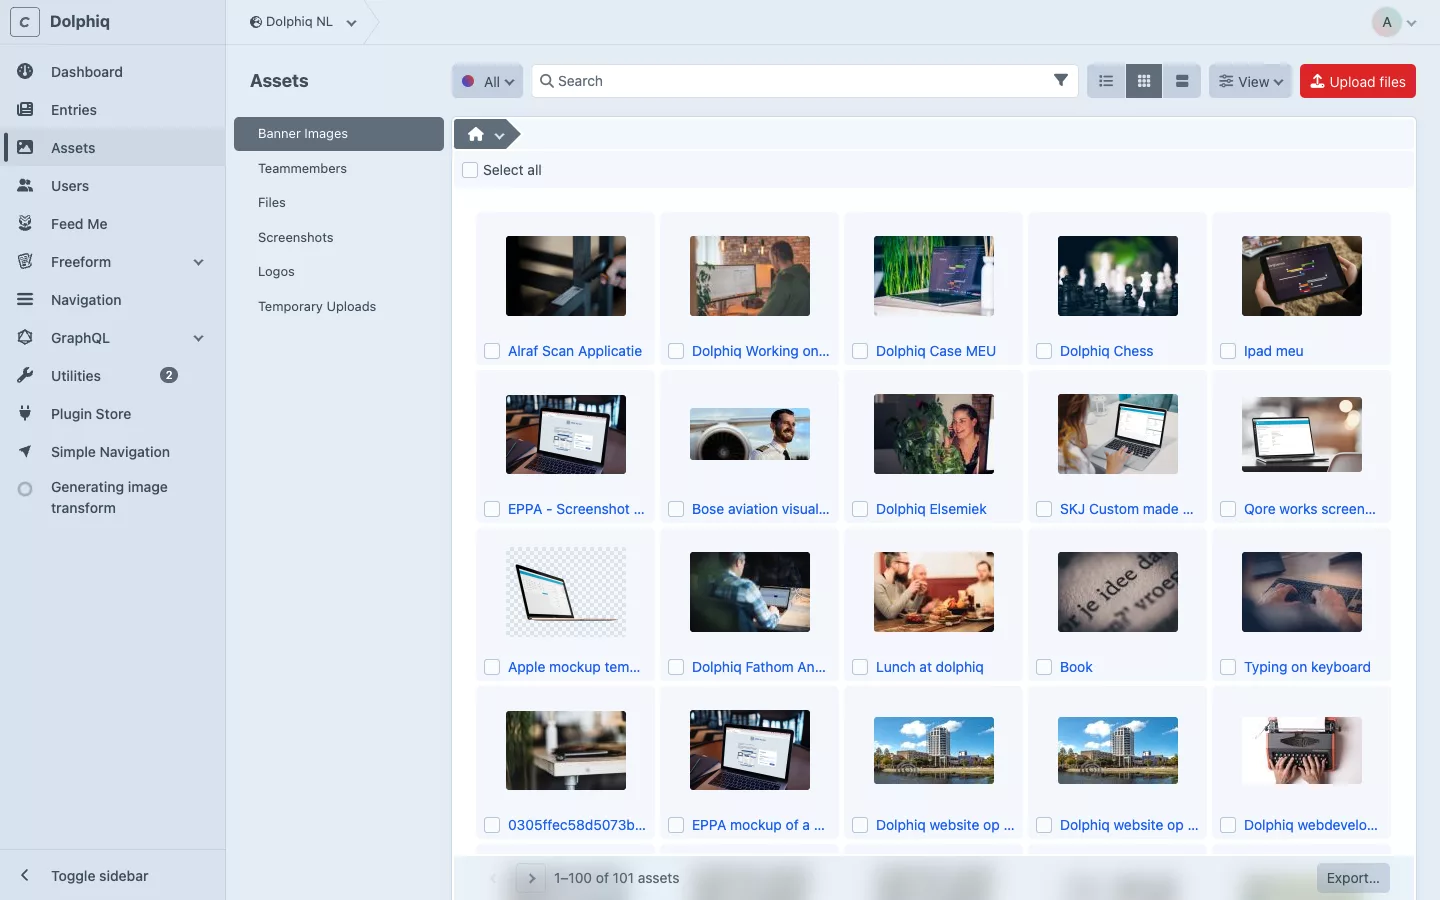Click the Utilities wrench icon
This screenshot has height=900, width=1440.
point(26,376)
